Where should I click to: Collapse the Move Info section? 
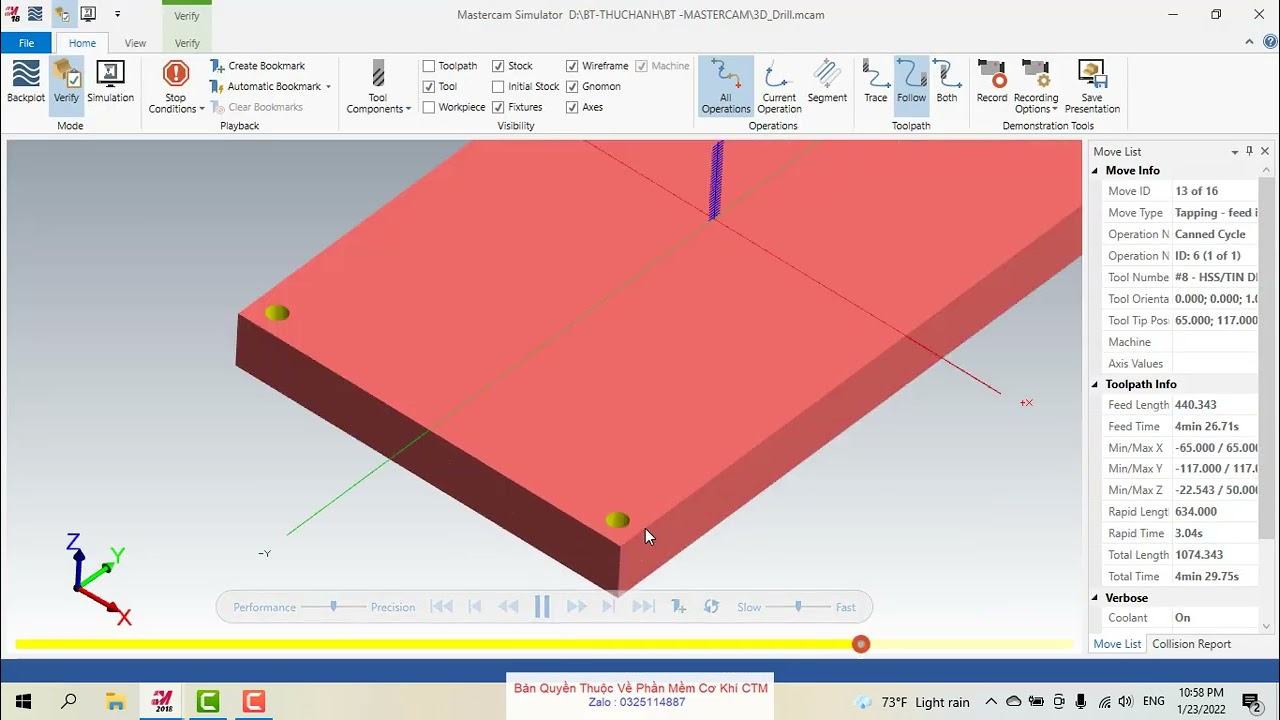1097,171
